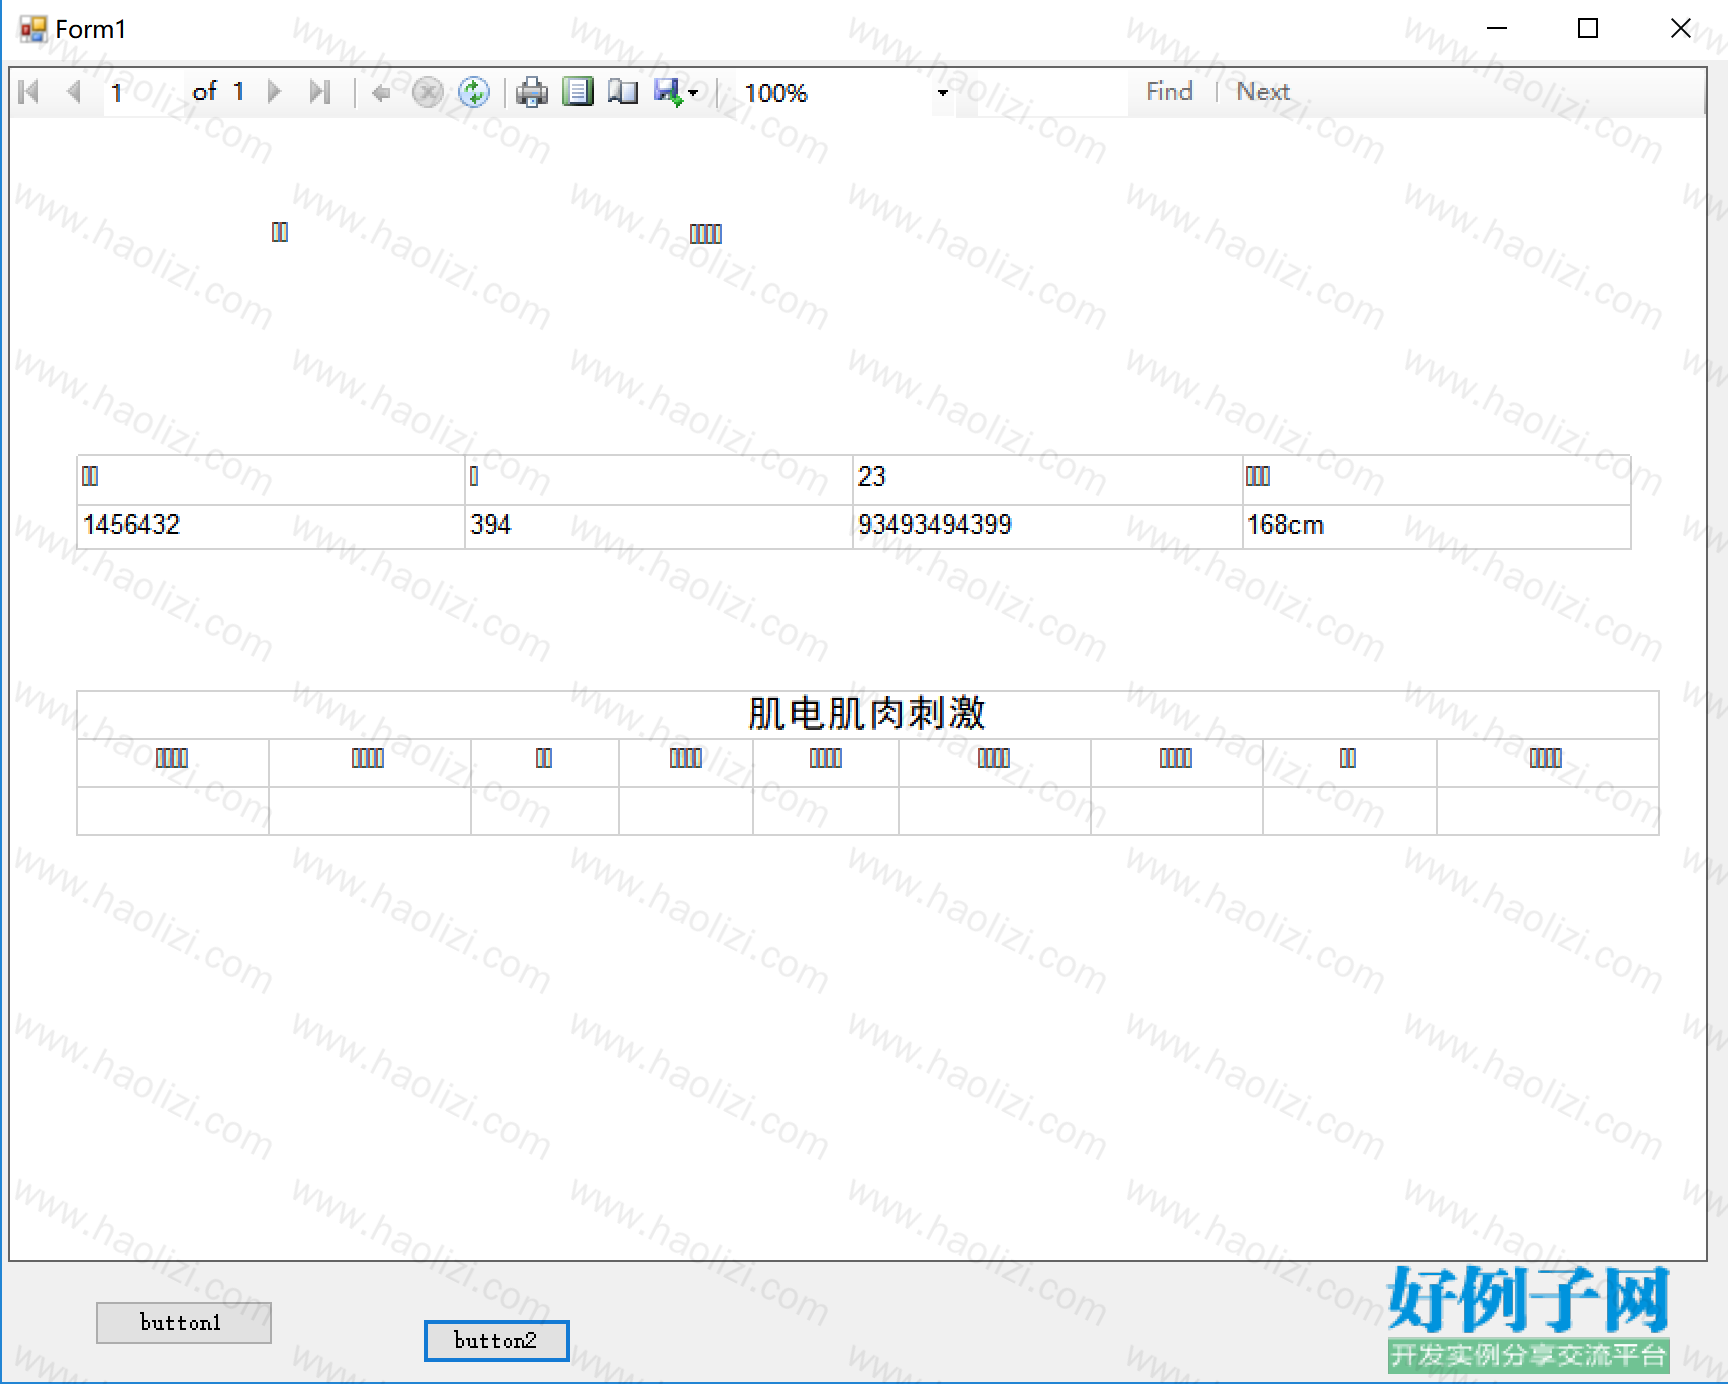
Task: Click the table title 肌电肌肉刺激
Action: (x=867, y=714)
